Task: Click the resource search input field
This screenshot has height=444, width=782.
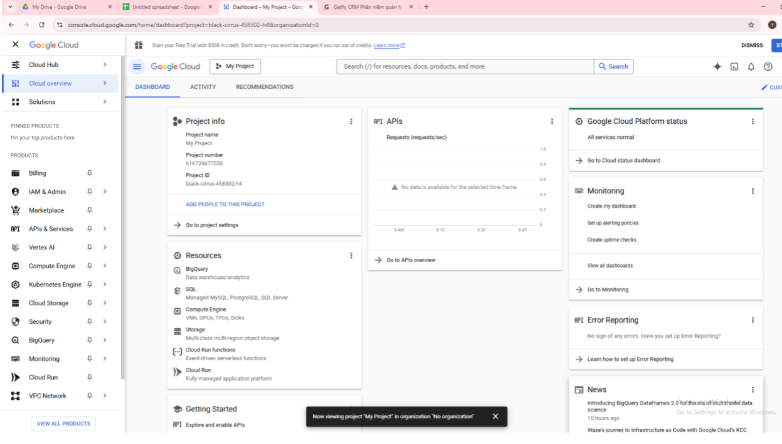Action: coord(465,67)
